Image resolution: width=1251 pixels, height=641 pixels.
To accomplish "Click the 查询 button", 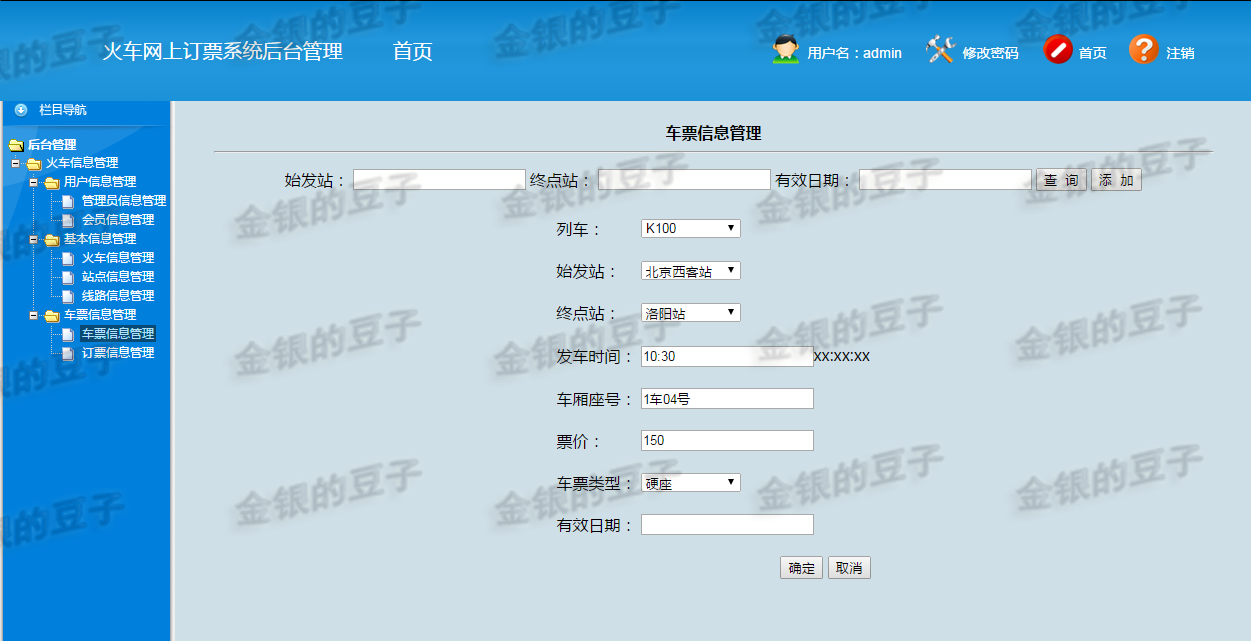I will [x=1060, y=179].
